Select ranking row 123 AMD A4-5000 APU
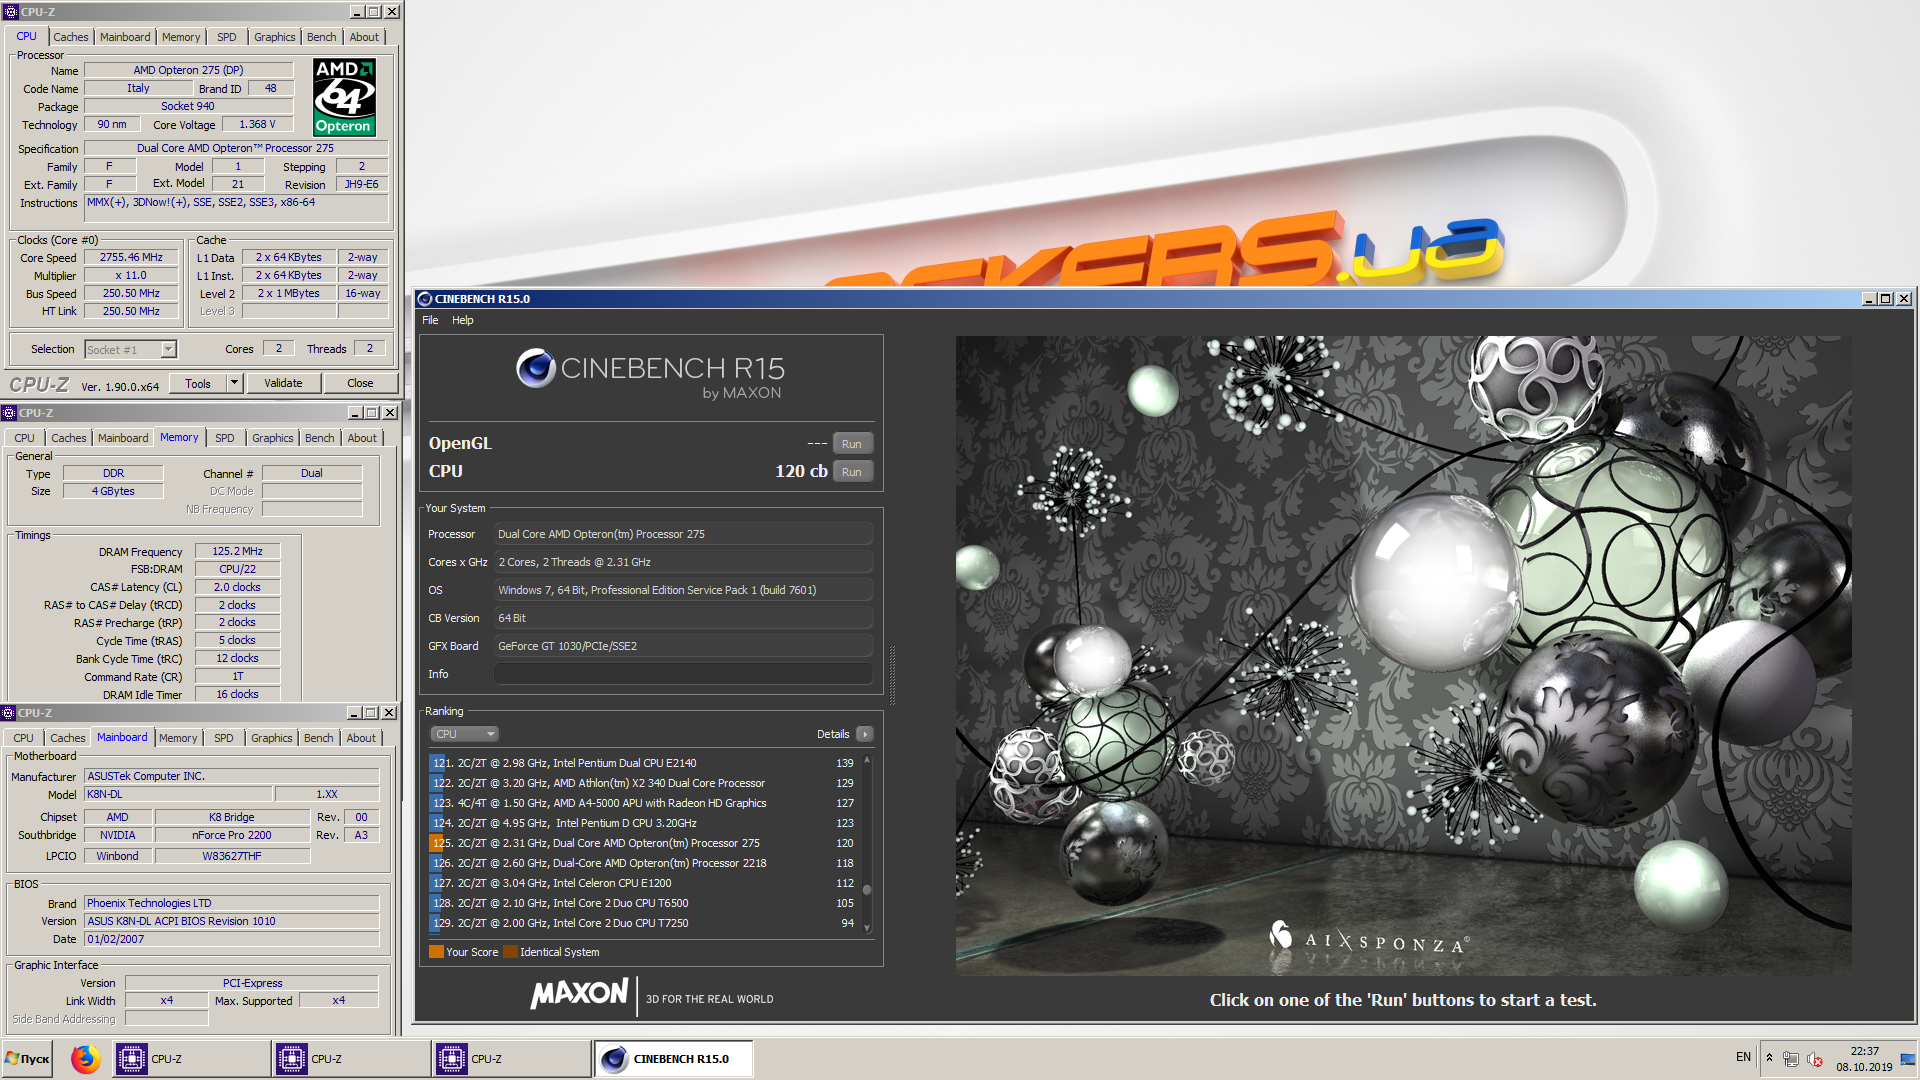This screenshot has width=1920, height=1080. [643, 803]
